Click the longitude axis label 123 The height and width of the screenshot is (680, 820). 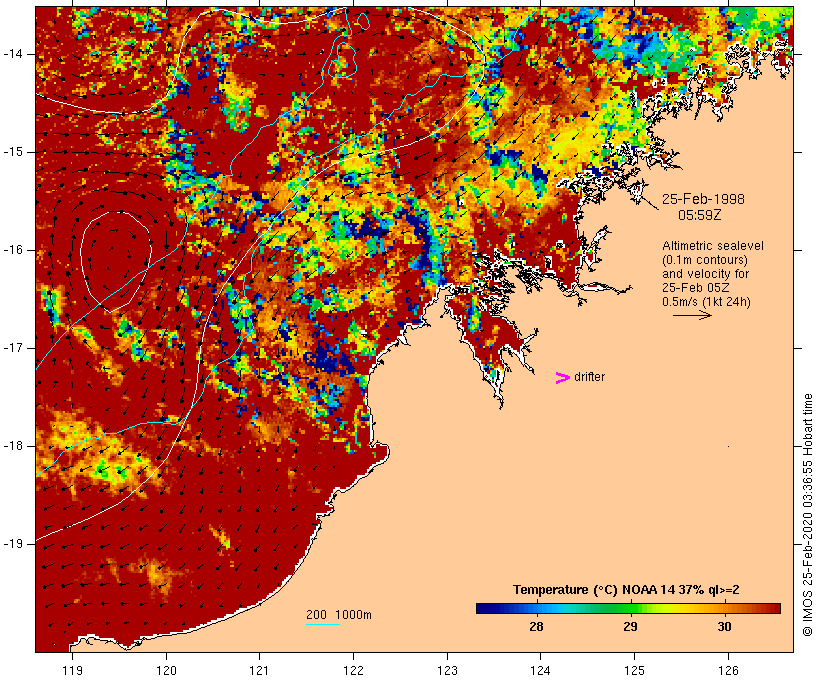click(447, 670)
